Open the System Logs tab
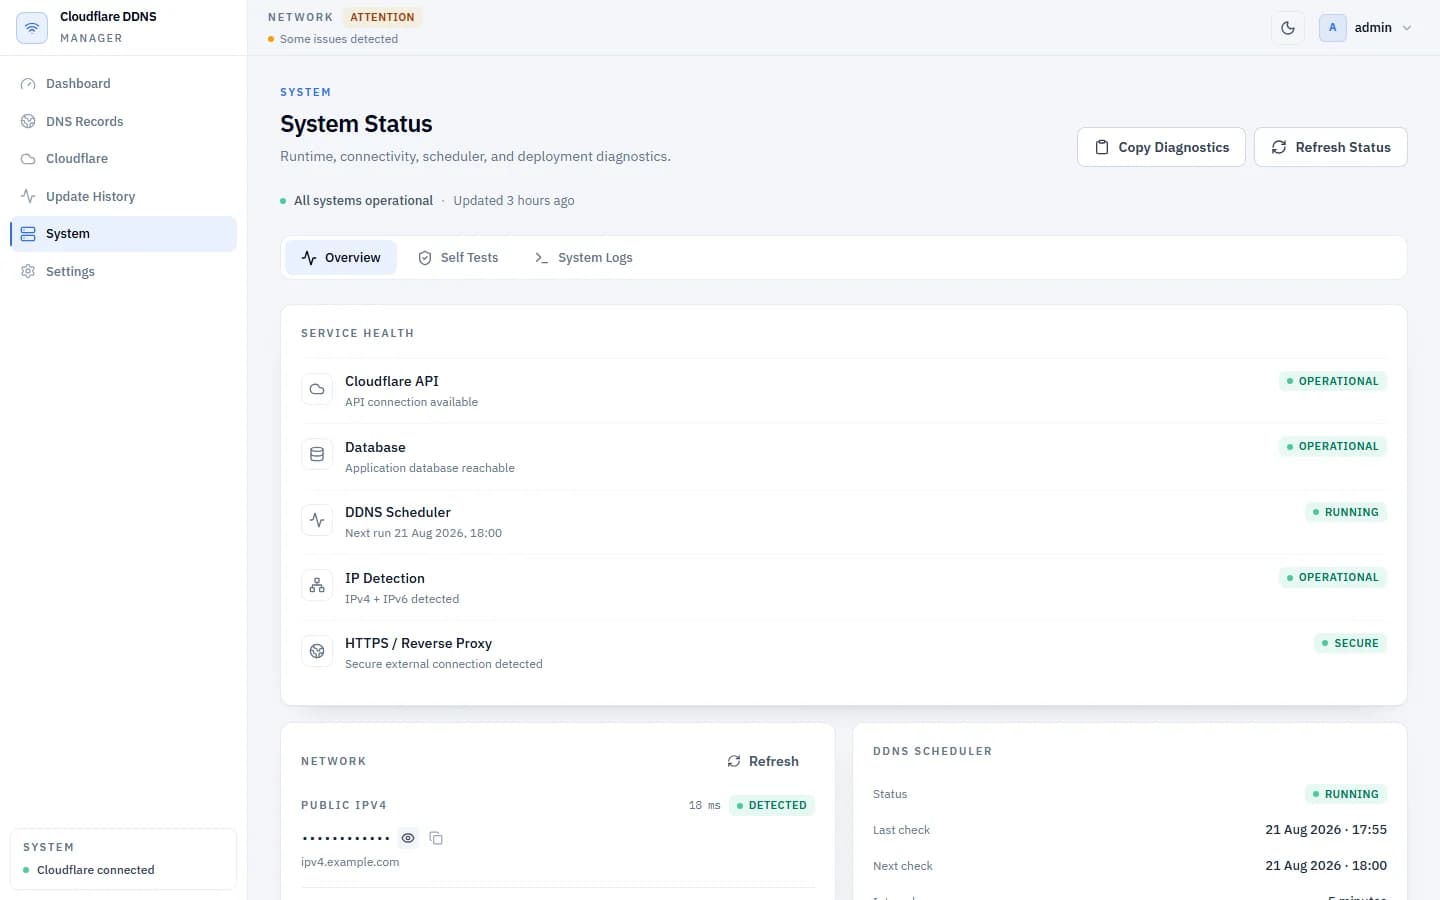1440x900 pixels. coord(584,258)
